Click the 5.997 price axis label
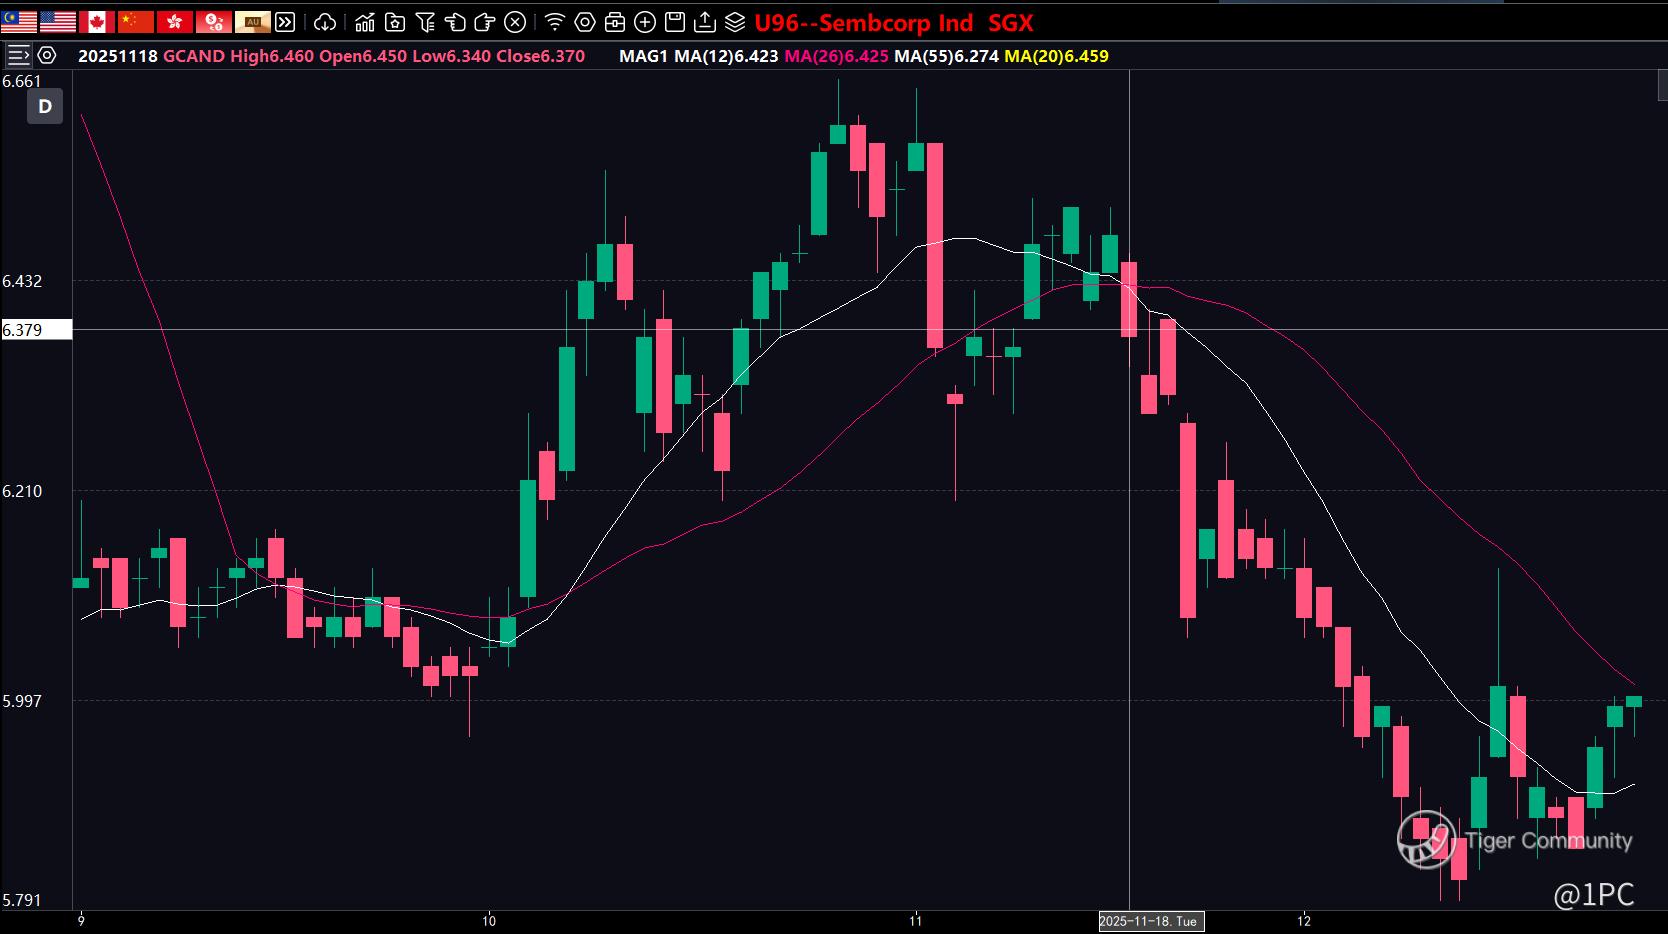This screenshot has height=934, width=1668. [22, 701]
